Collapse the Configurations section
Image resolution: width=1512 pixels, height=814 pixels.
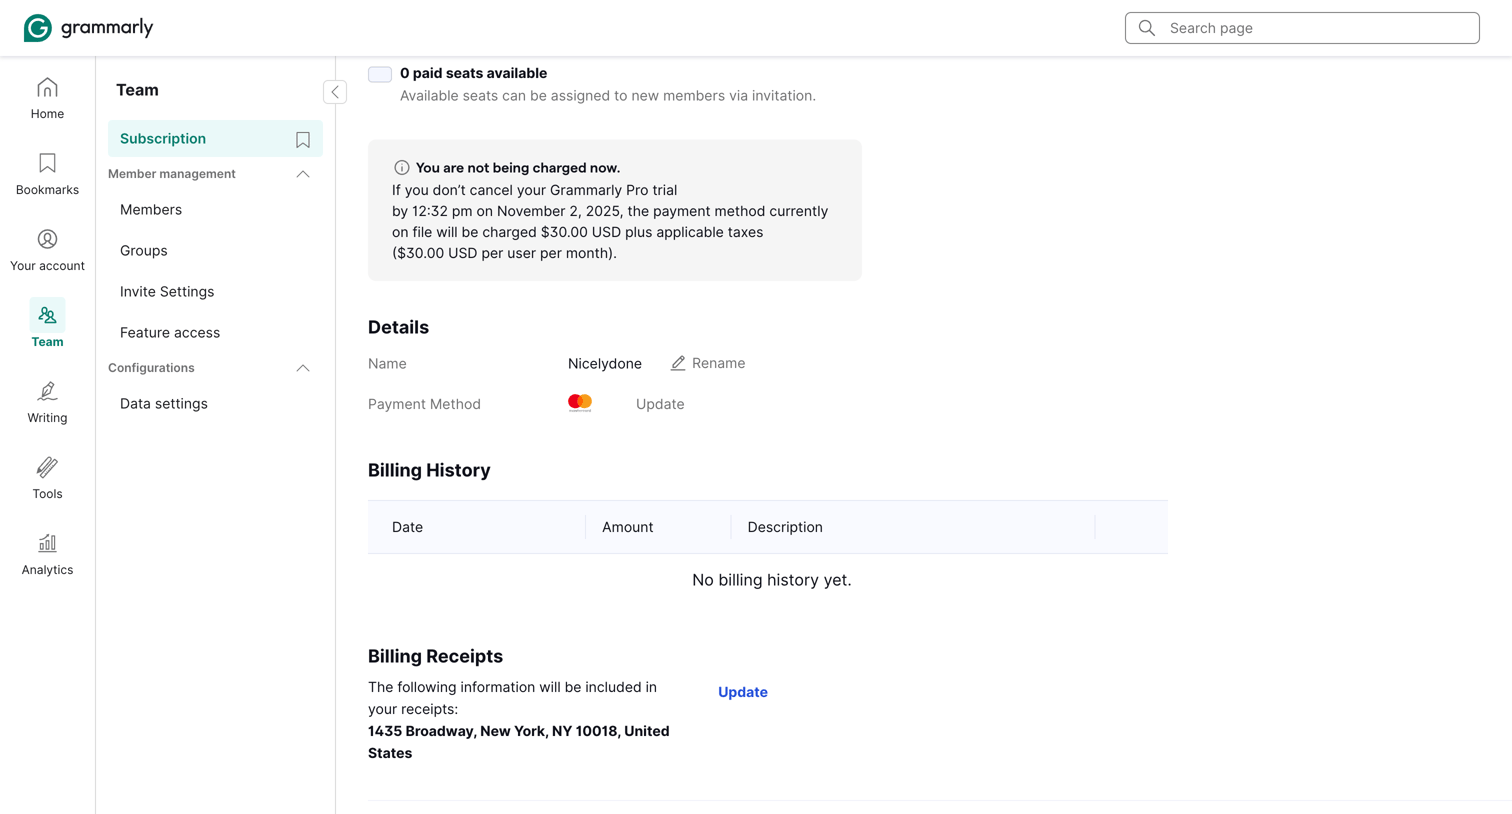(303, 368)
